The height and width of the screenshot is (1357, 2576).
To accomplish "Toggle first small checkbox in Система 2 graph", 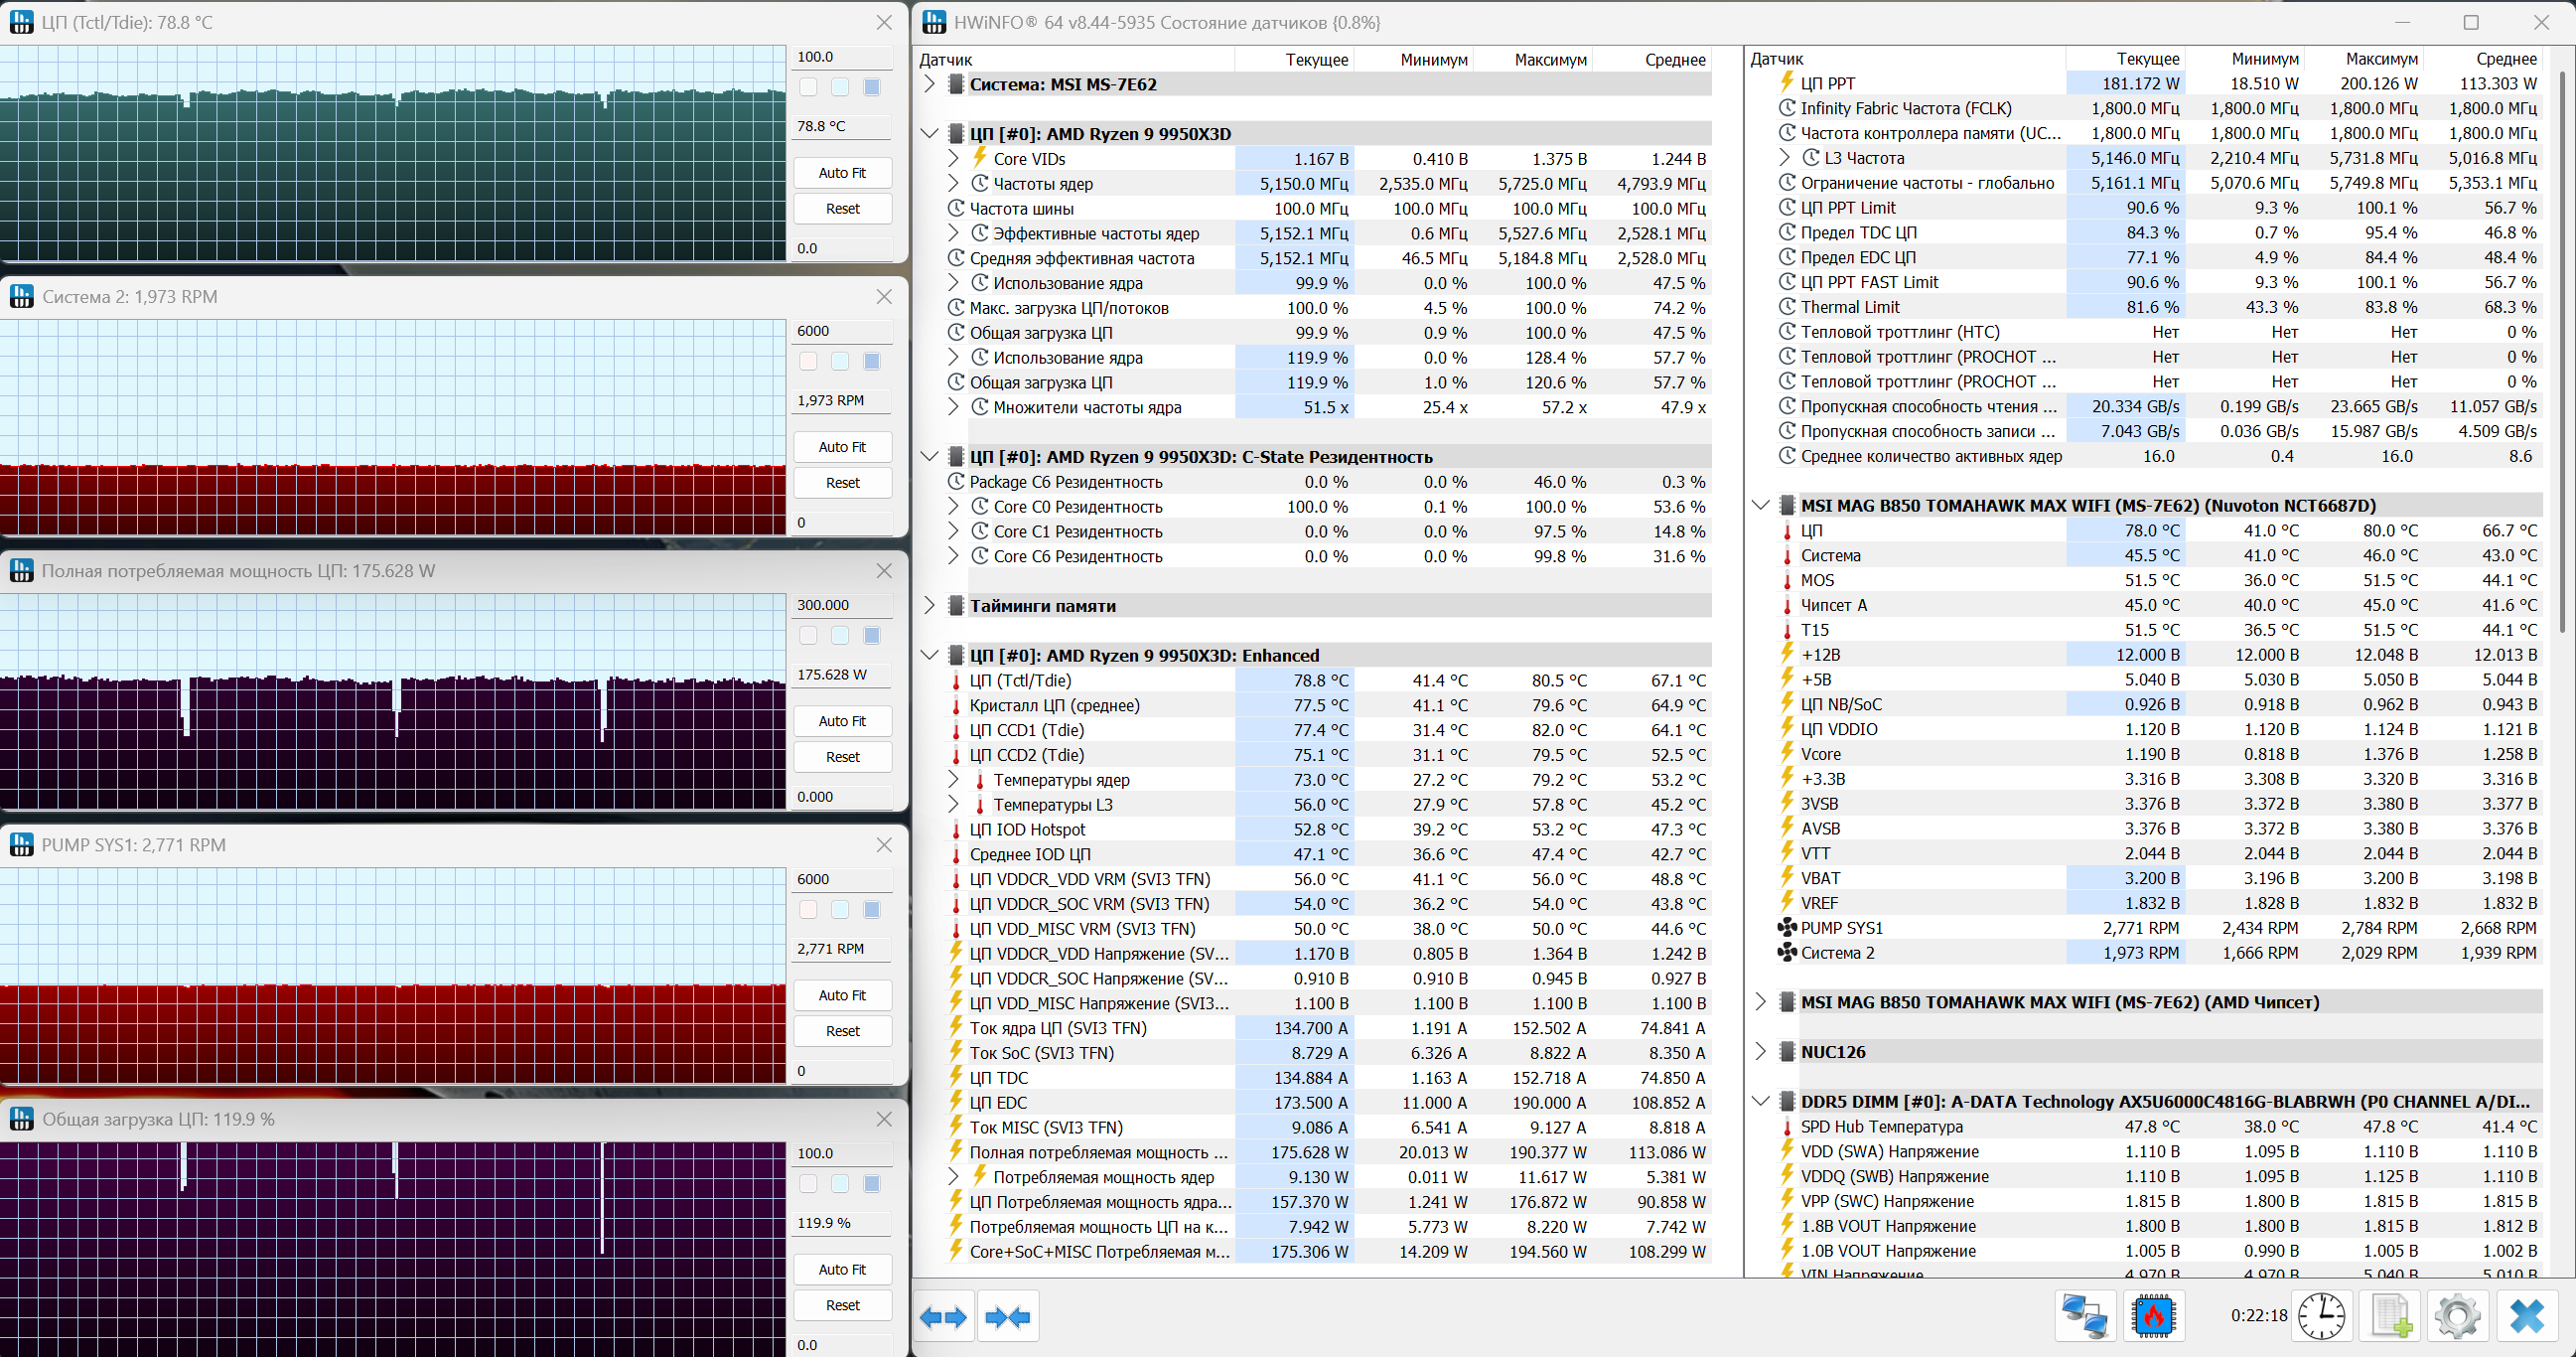I will tap(808, 362).
